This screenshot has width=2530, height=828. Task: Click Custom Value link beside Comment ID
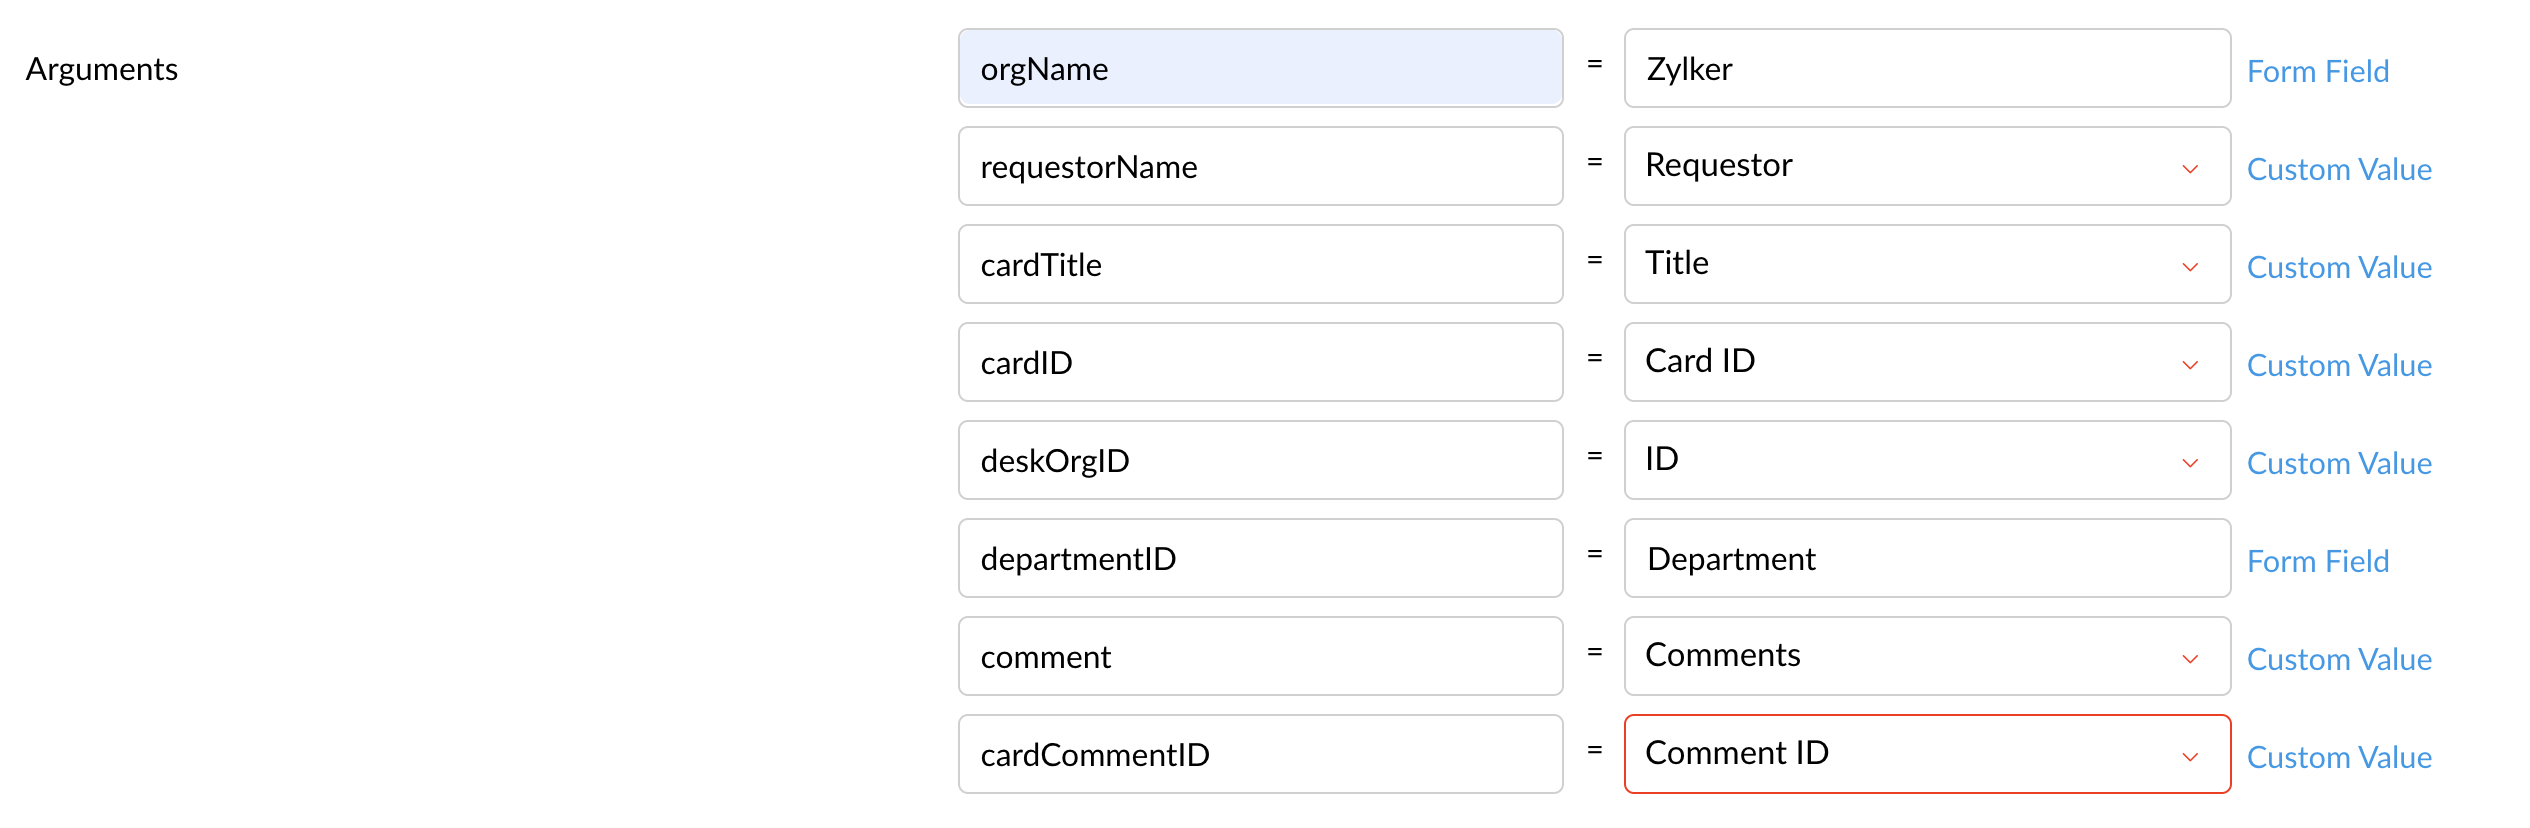pyautogui.click(x=2339, y=758)
